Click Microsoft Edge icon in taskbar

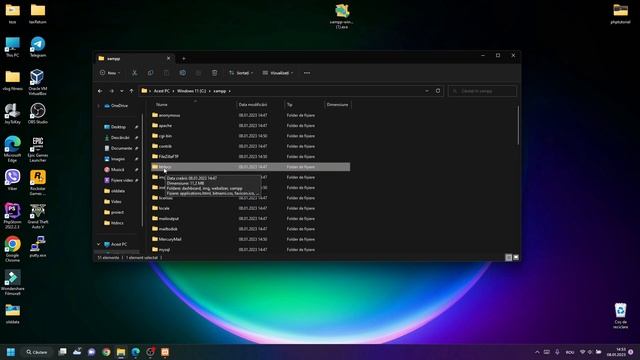[136, 352]
